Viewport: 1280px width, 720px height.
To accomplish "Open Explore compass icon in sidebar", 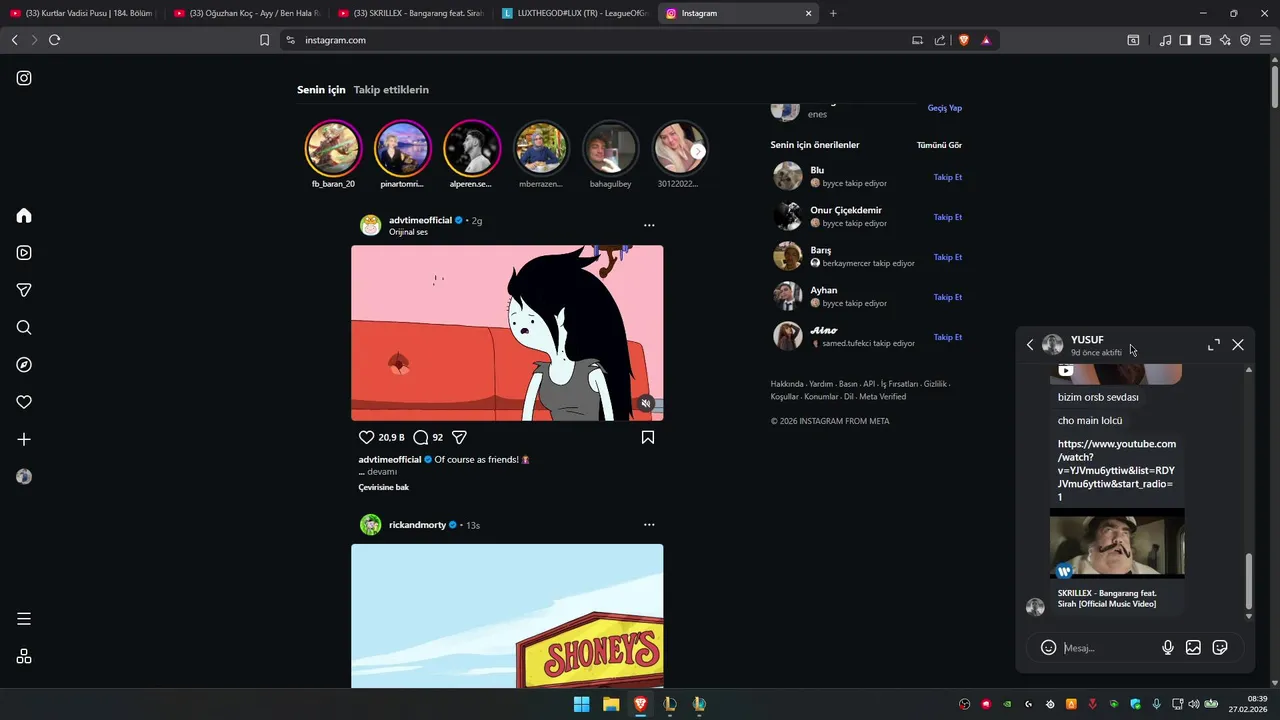I will (24, 365).
